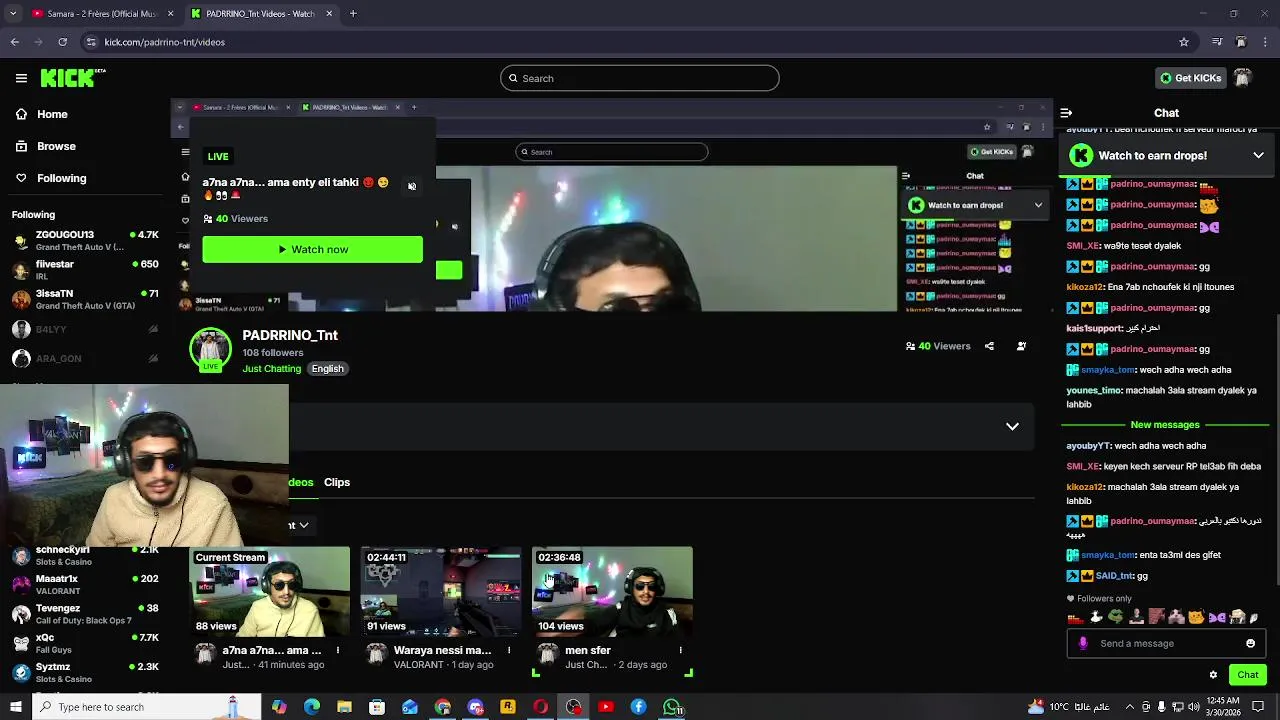This screenshot has height=720, width=1280.
Task: Bookmark this page with star icon
Action: point(1184,42)
